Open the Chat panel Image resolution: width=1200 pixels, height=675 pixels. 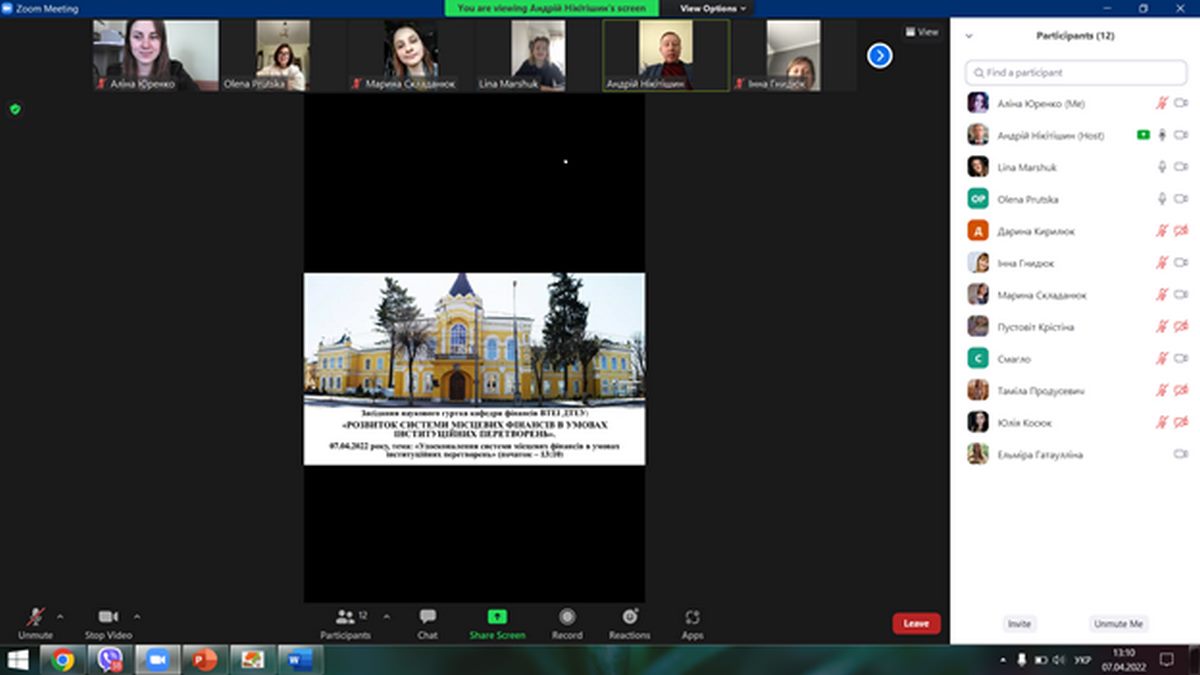click(427, 617)
